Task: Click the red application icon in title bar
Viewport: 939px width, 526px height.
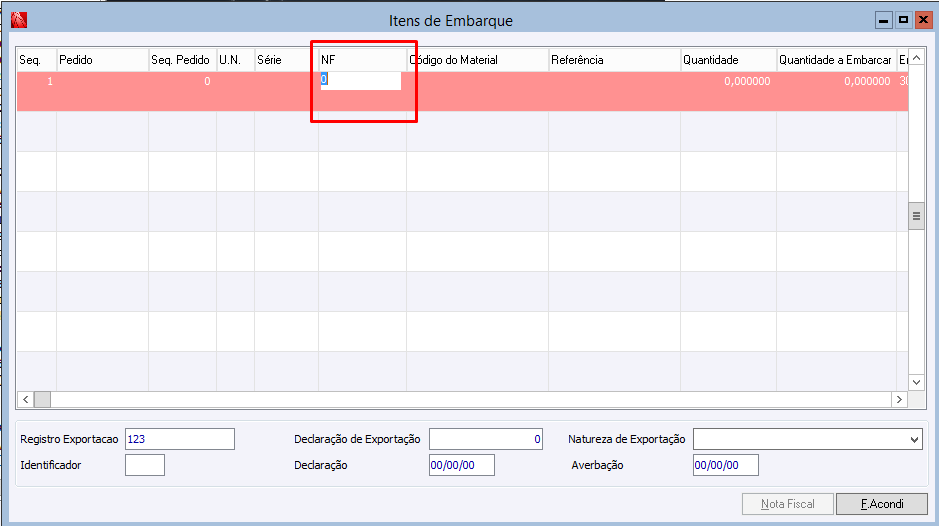Action: [19, 20]
